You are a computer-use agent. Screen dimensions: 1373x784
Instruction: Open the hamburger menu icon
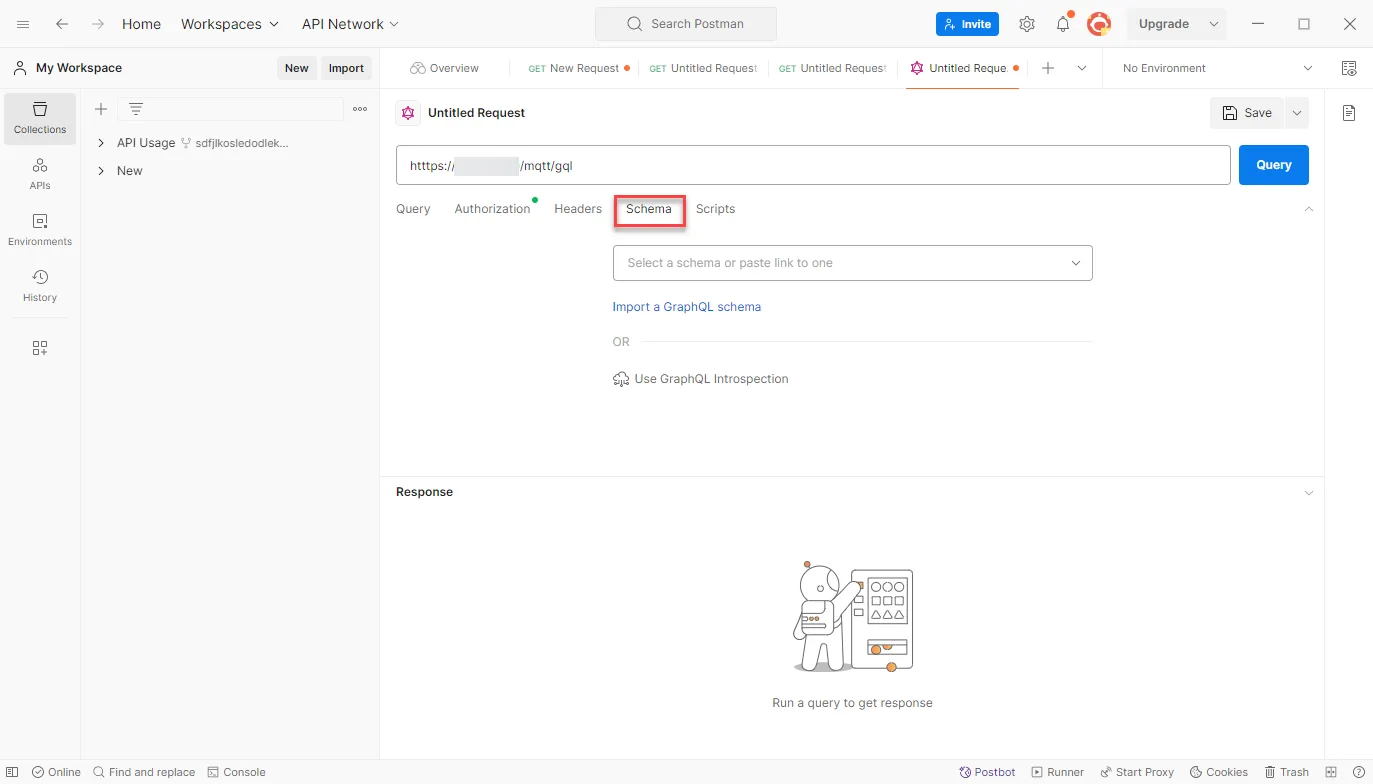pos(23,24)
